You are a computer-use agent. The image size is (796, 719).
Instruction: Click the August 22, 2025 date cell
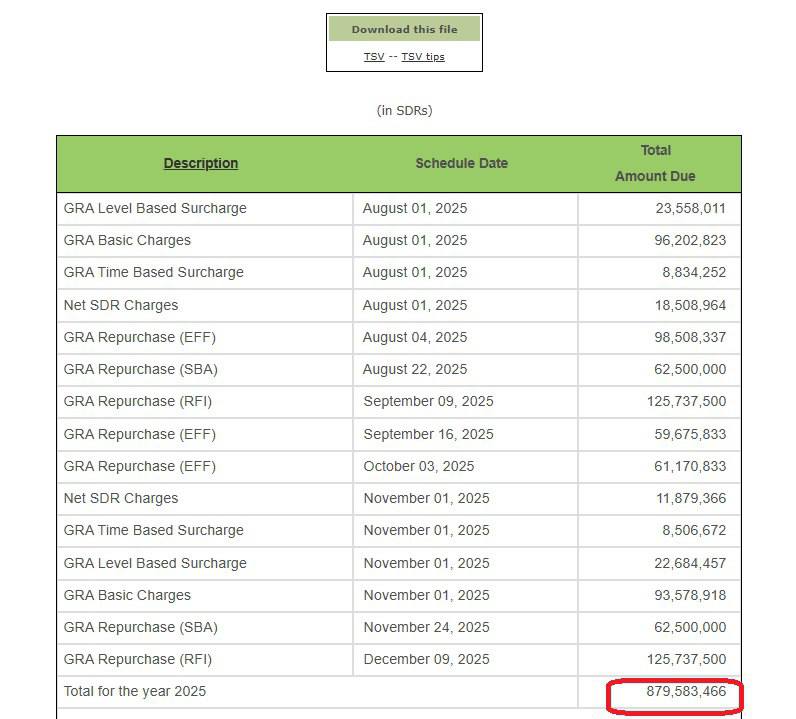click(x=415, y=369)
